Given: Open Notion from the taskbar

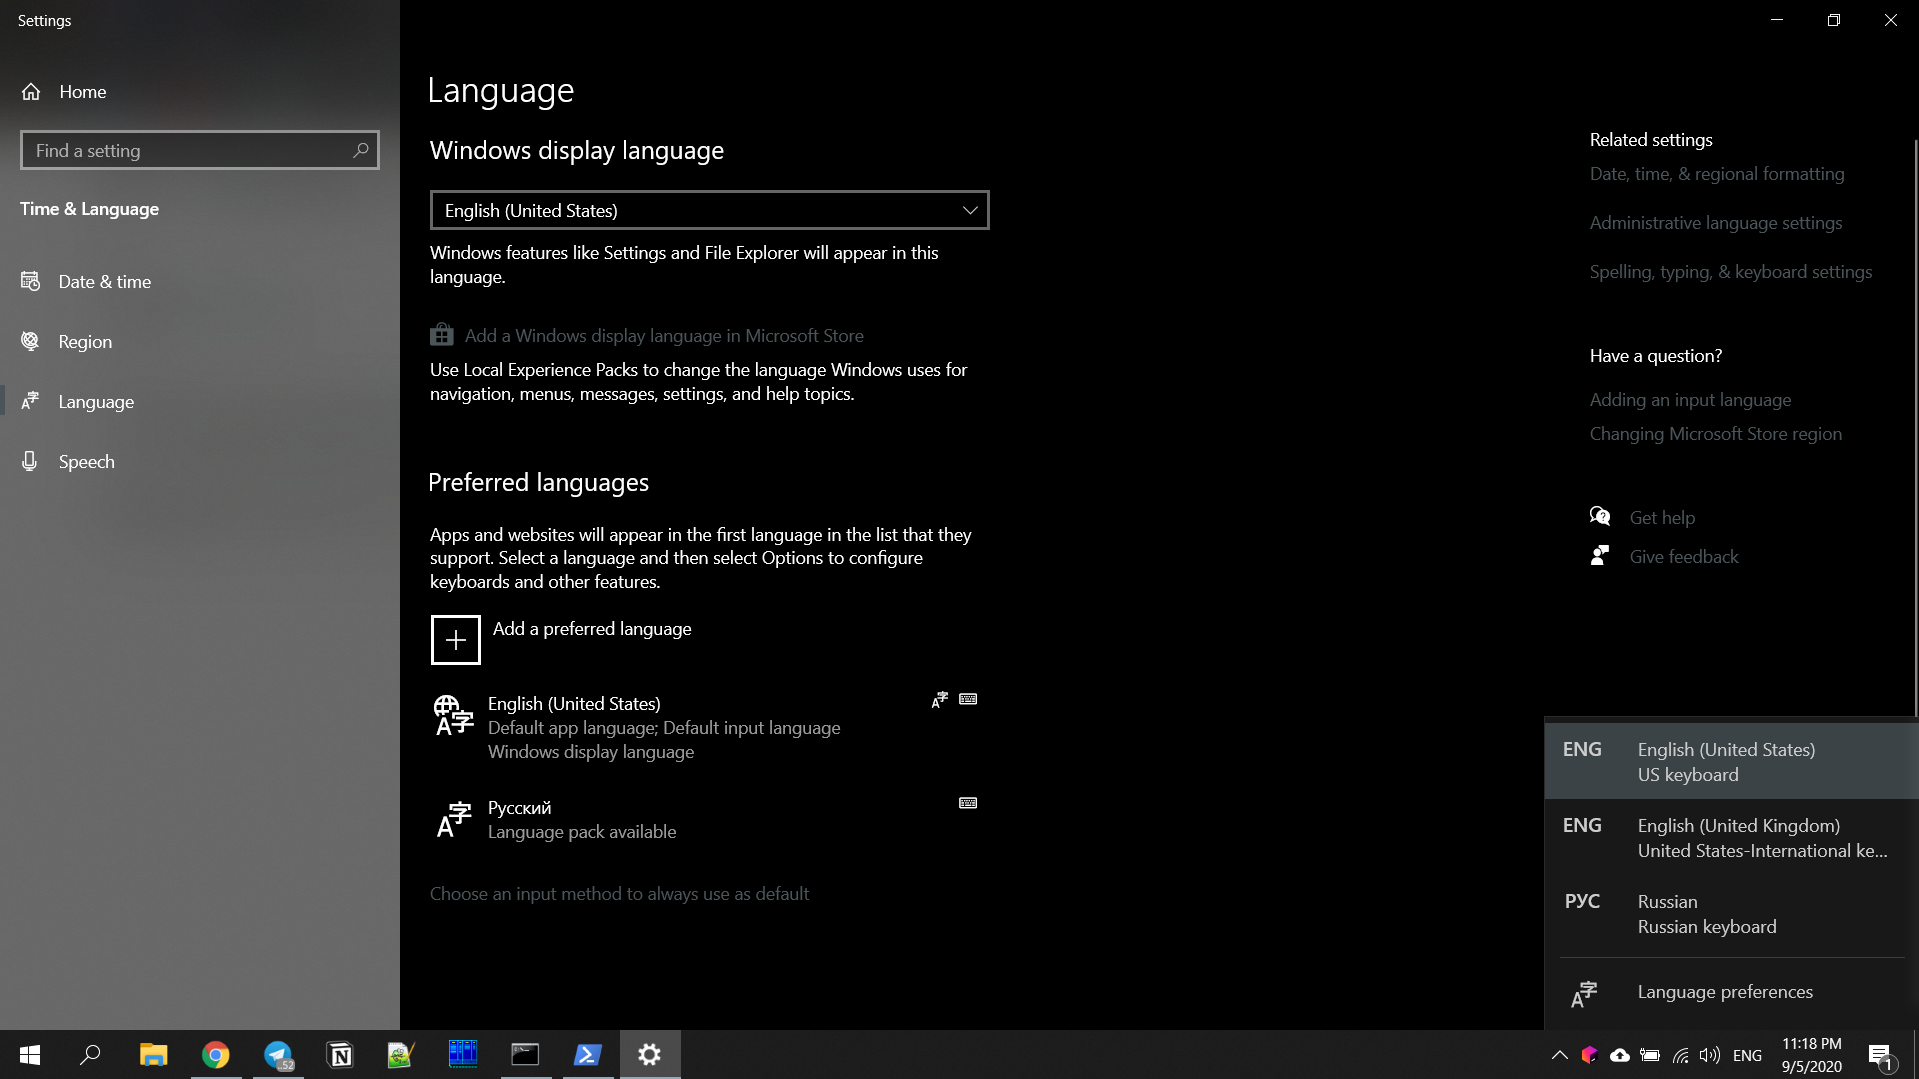Looking at the screenshot, I should click(340, 1055).
